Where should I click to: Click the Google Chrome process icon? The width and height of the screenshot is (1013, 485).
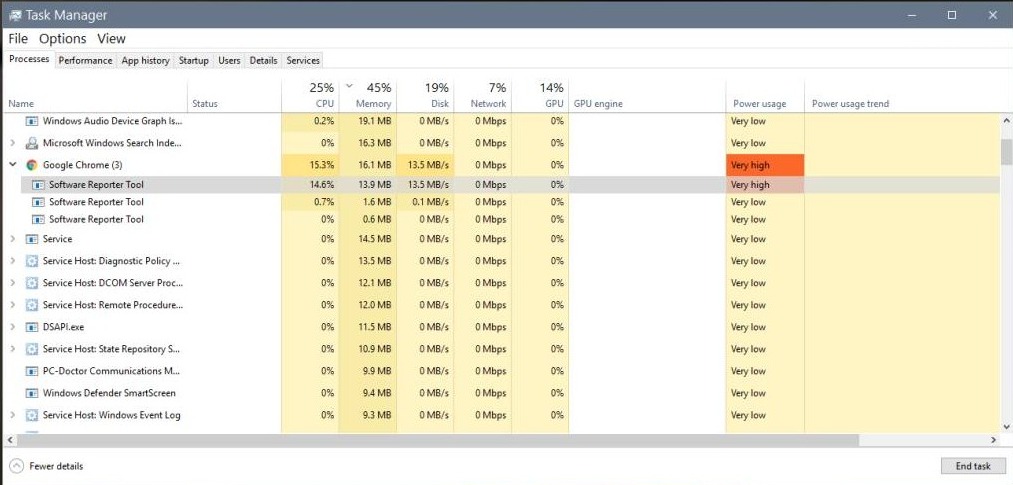click(32, 165)
